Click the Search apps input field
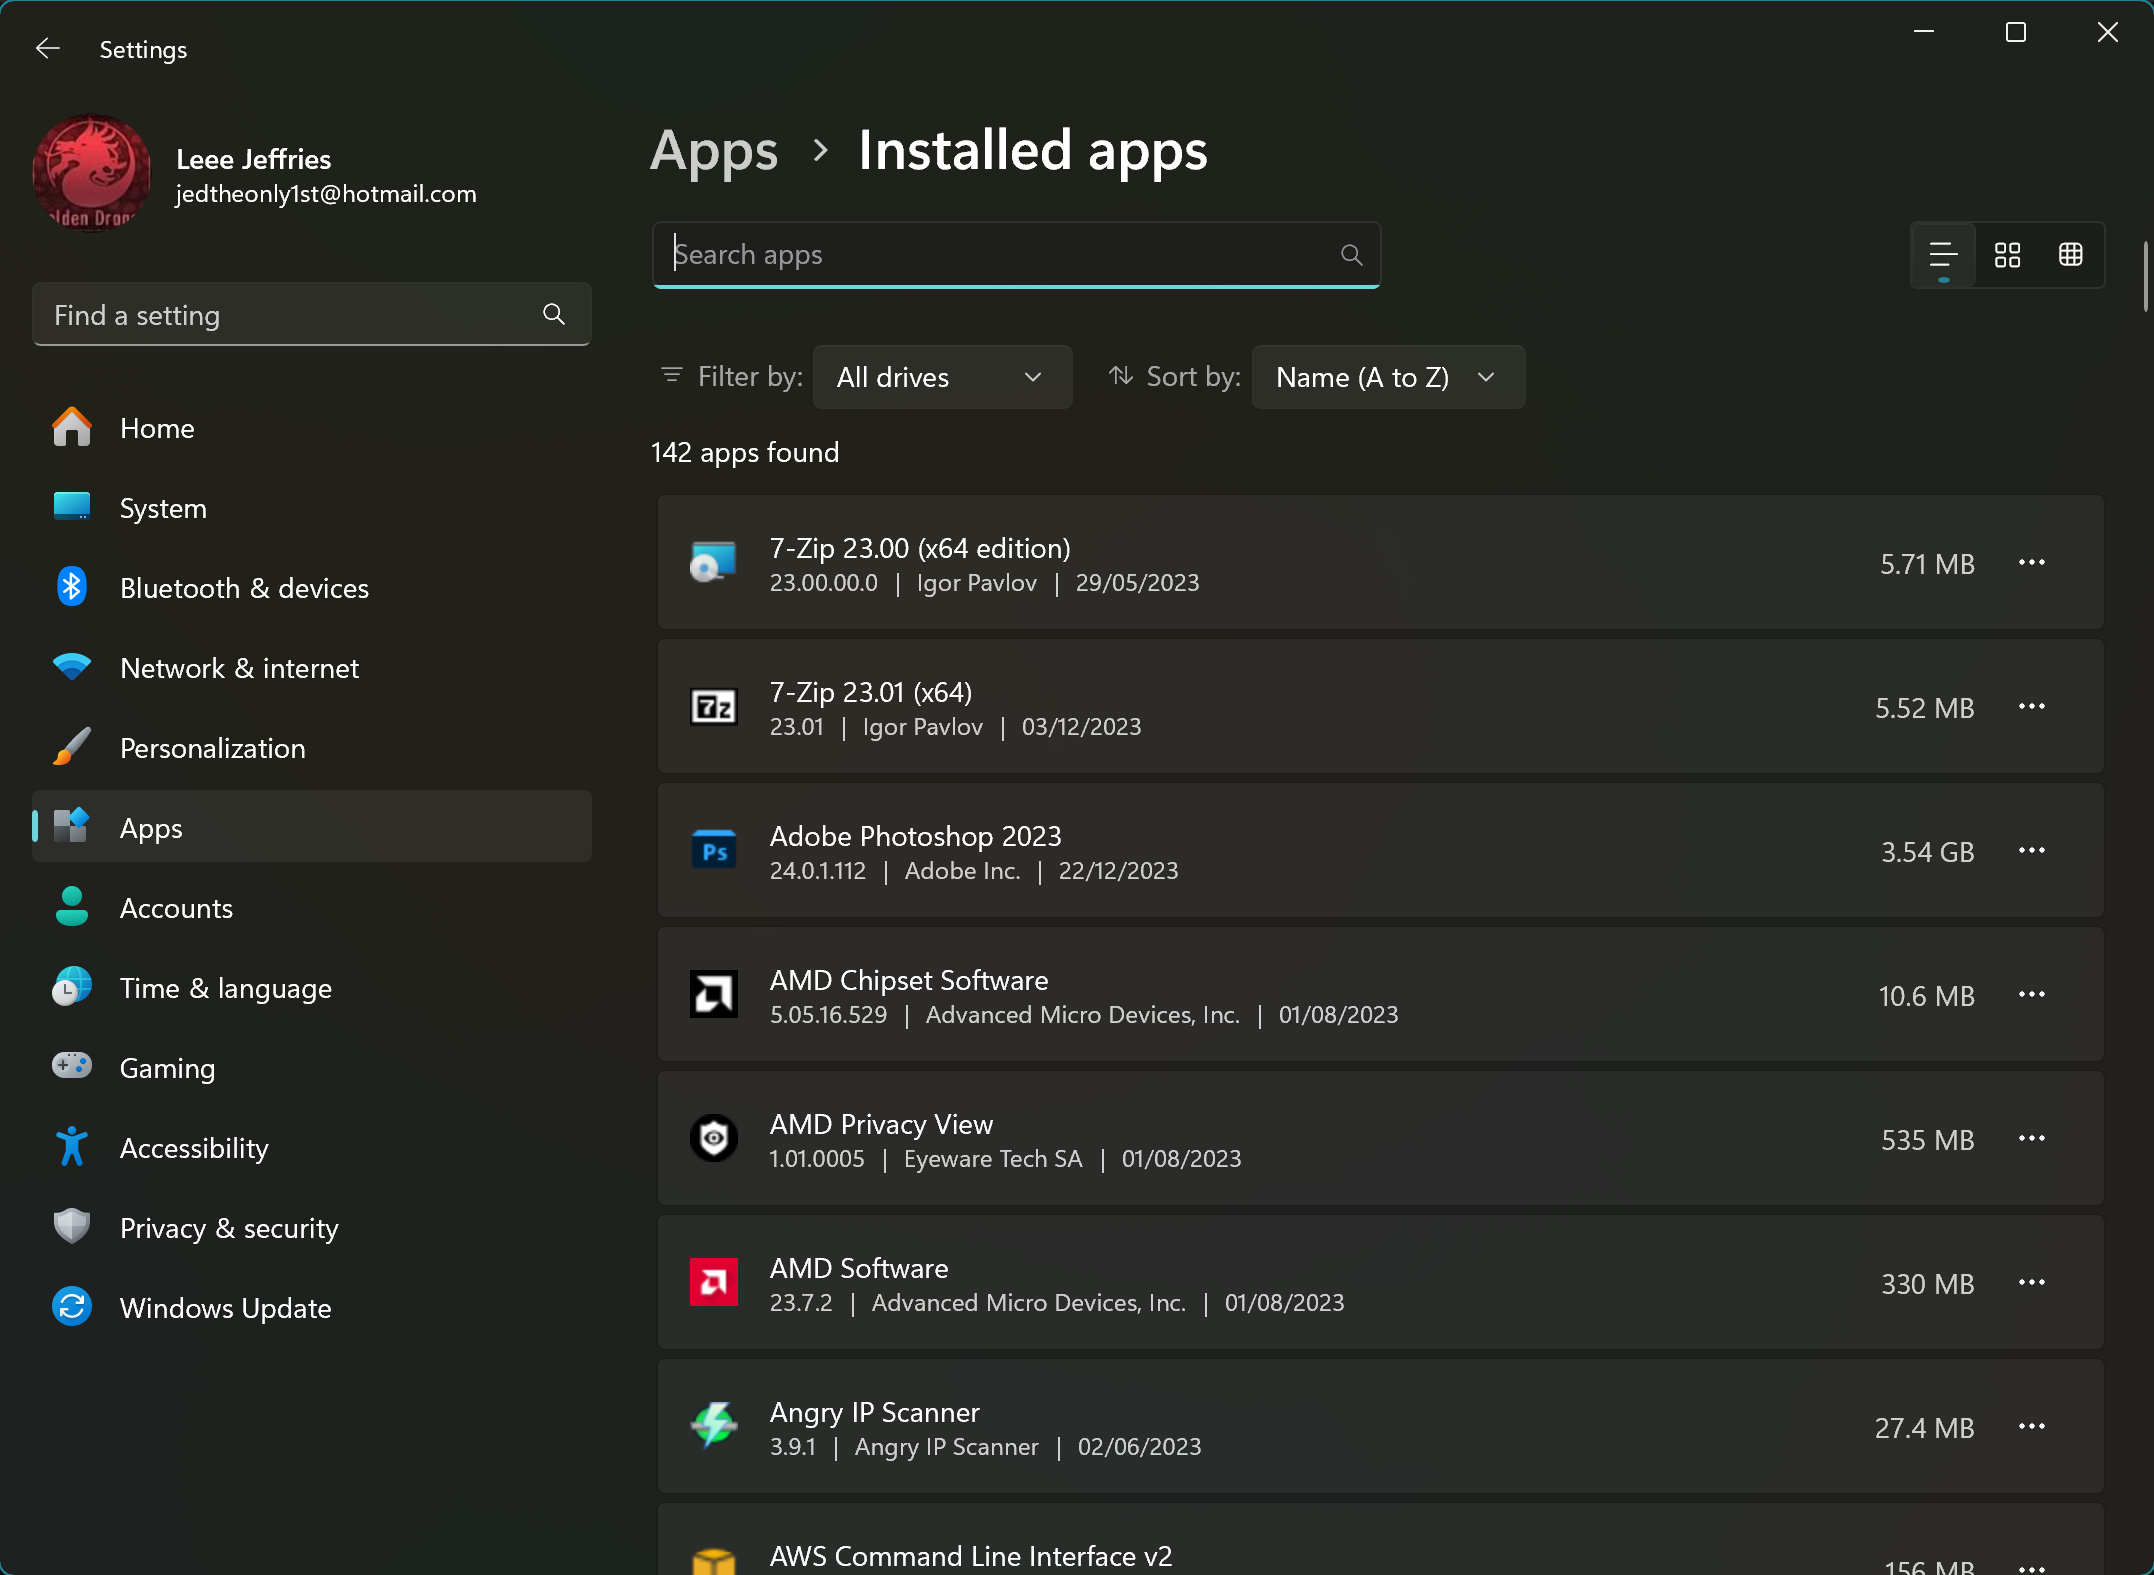Viewport: 2154px width, 1575px height. 1016,255
